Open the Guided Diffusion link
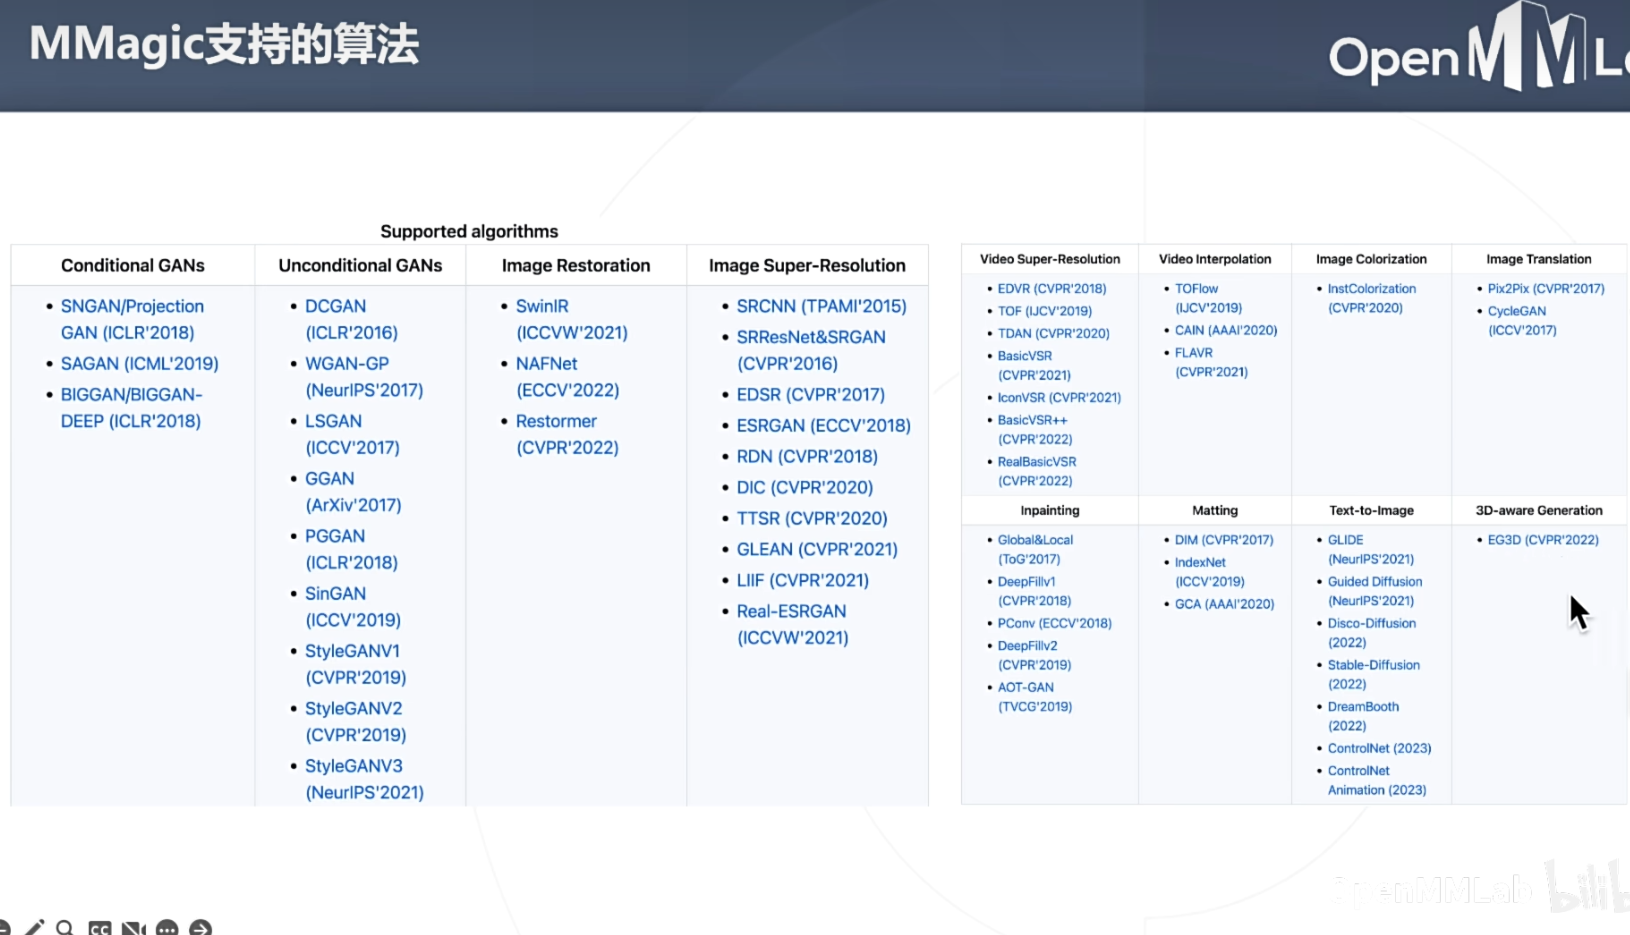The height and width of the screenshot is (935, 1630). point(1375,591)
